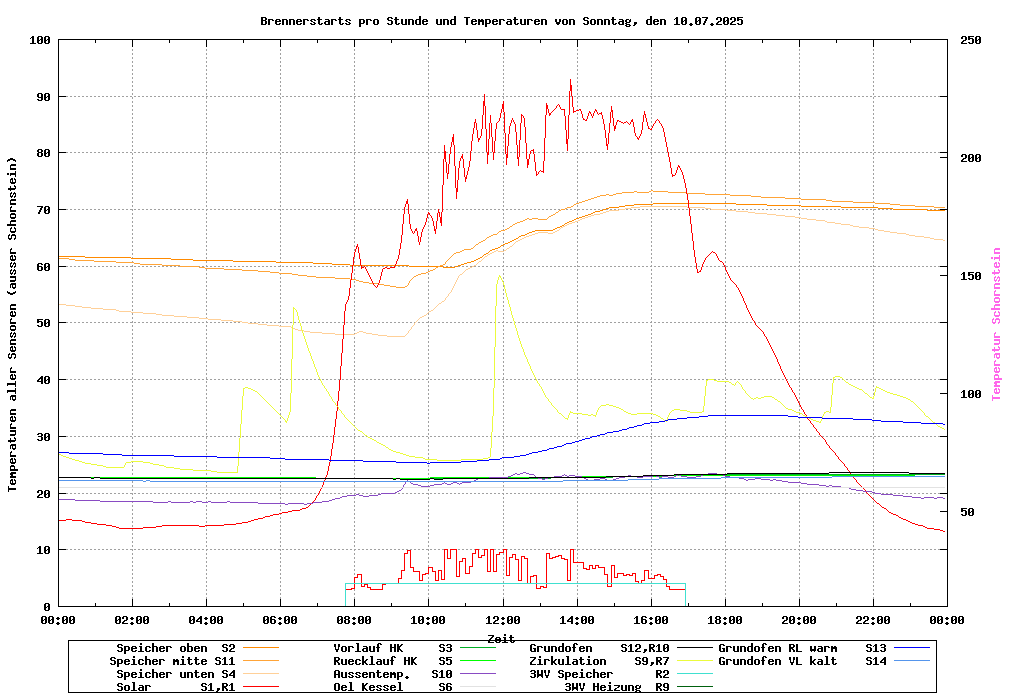Select Speicher unten S4 in the legend

point(176,674)
